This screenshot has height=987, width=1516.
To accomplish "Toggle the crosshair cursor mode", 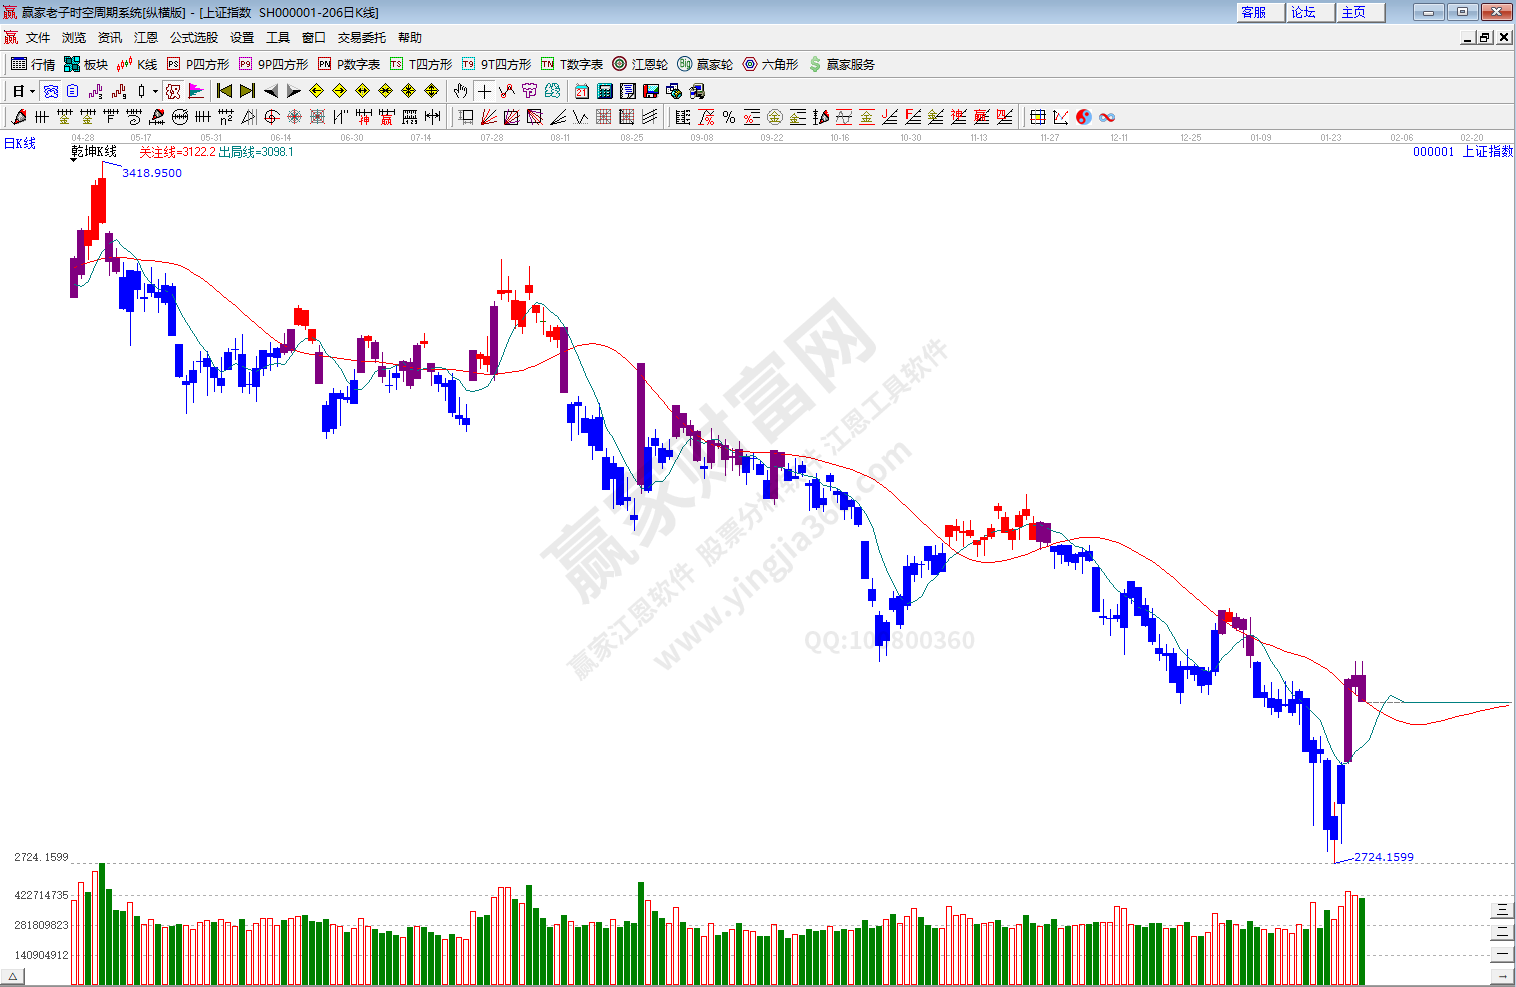I will point(484,91).
